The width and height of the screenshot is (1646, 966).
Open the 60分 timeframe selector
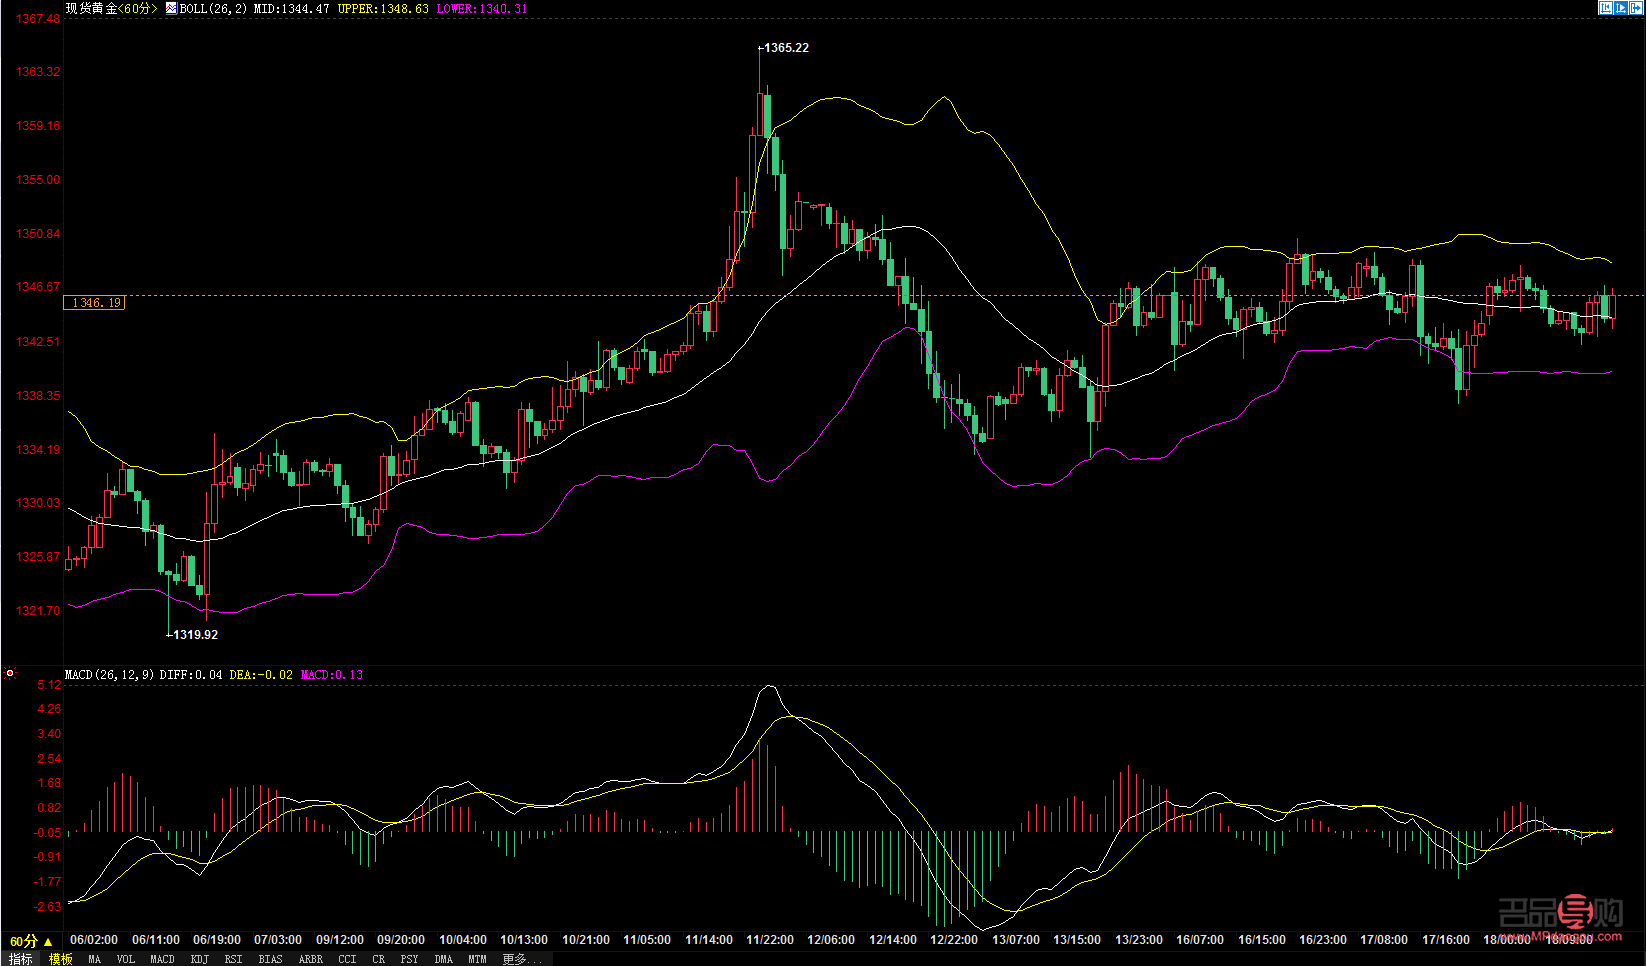[x=31, y=941]
